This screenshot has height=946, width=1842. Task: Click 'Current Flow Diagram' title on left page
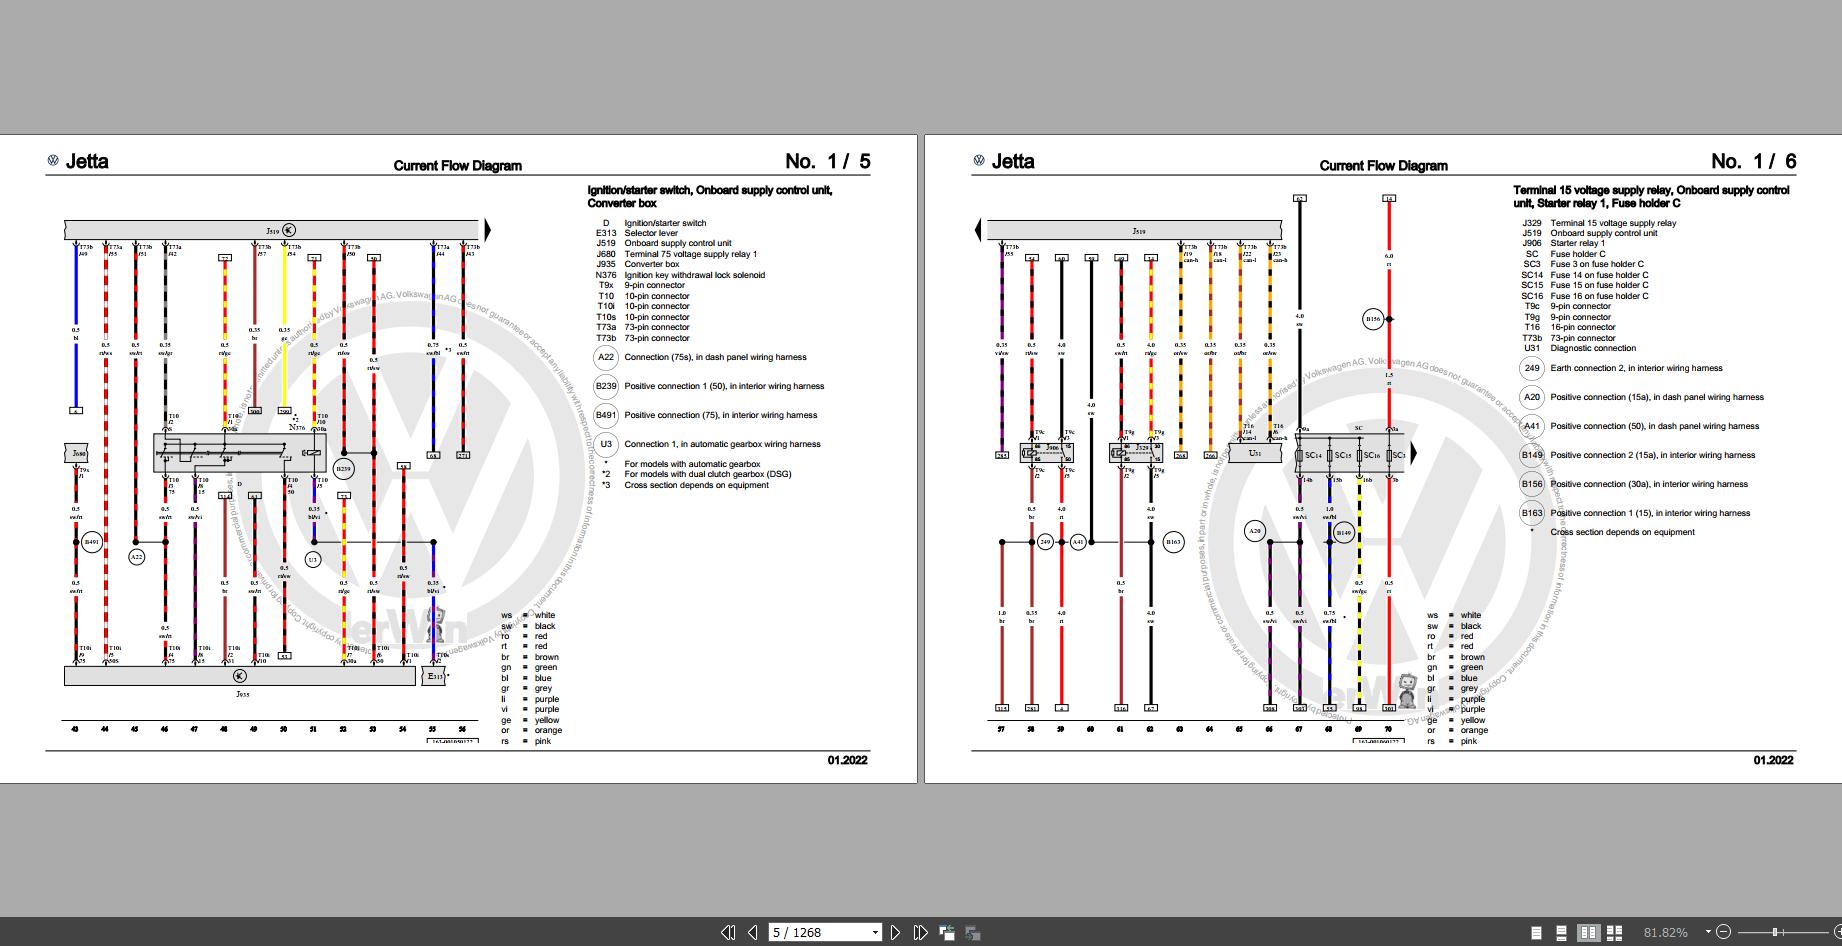point(457,166)
